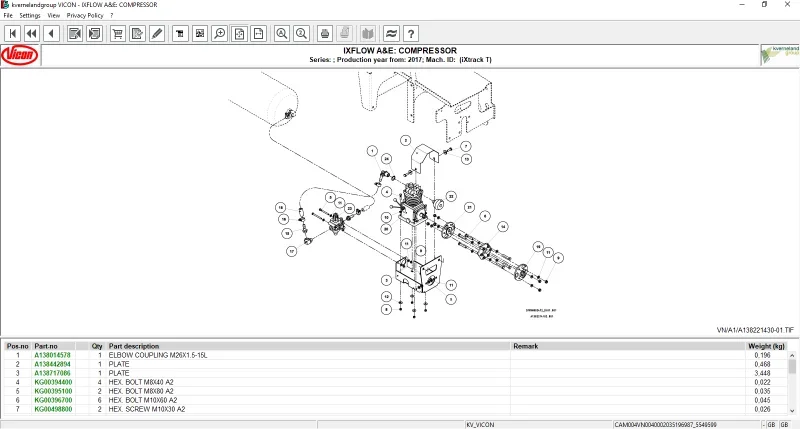Select ELBOW COUPLING M26X1.5-15L description
This screenshot has width=800, height=429.
pyautogui.click(x=158, y=355)
